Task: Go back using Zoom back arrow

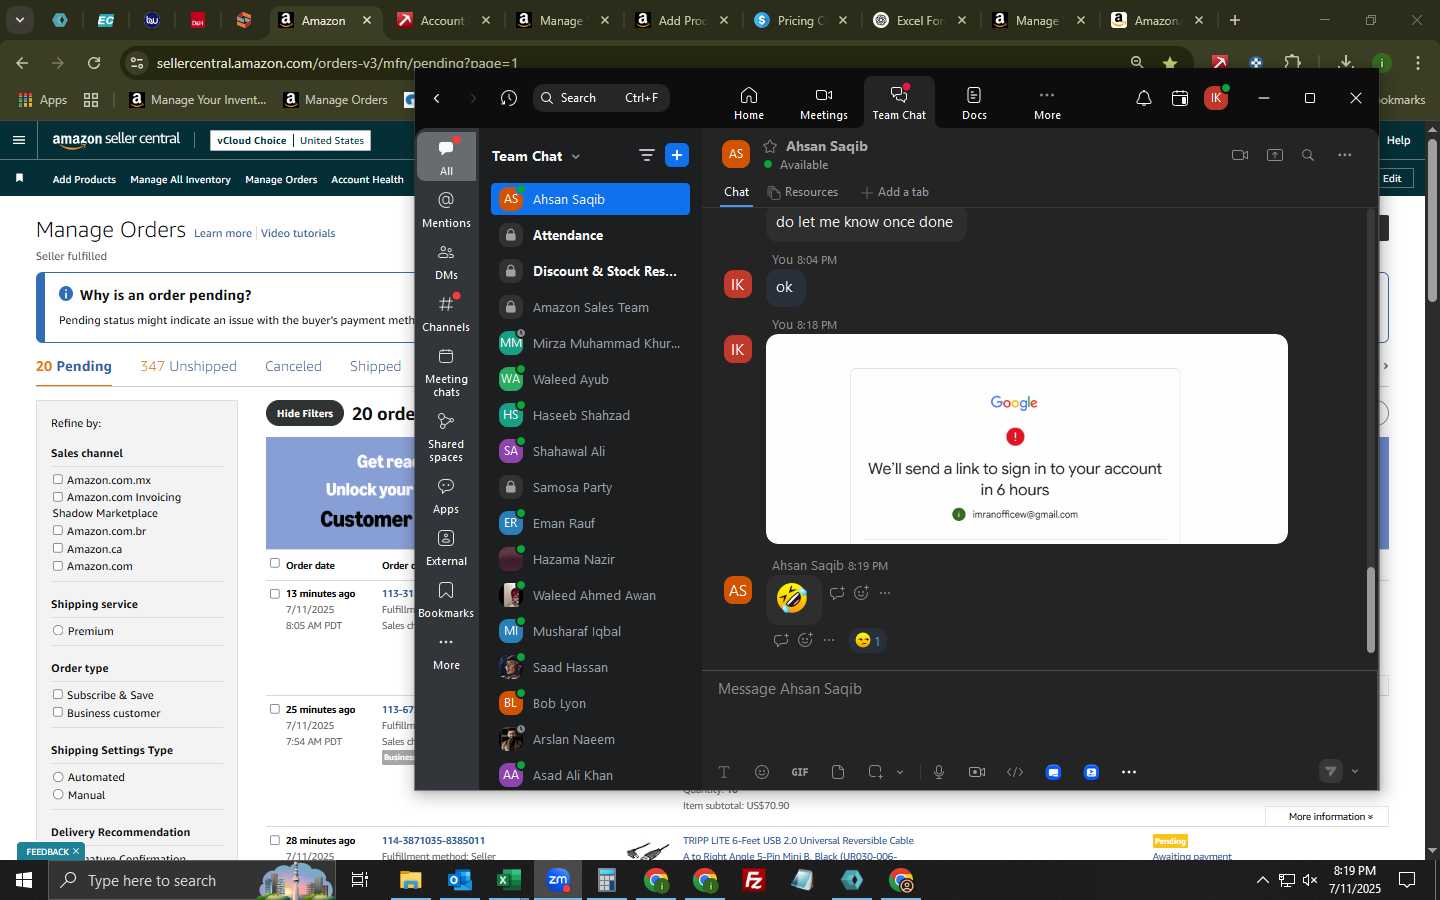Action: pyautogui.click(x=437, y=98)
